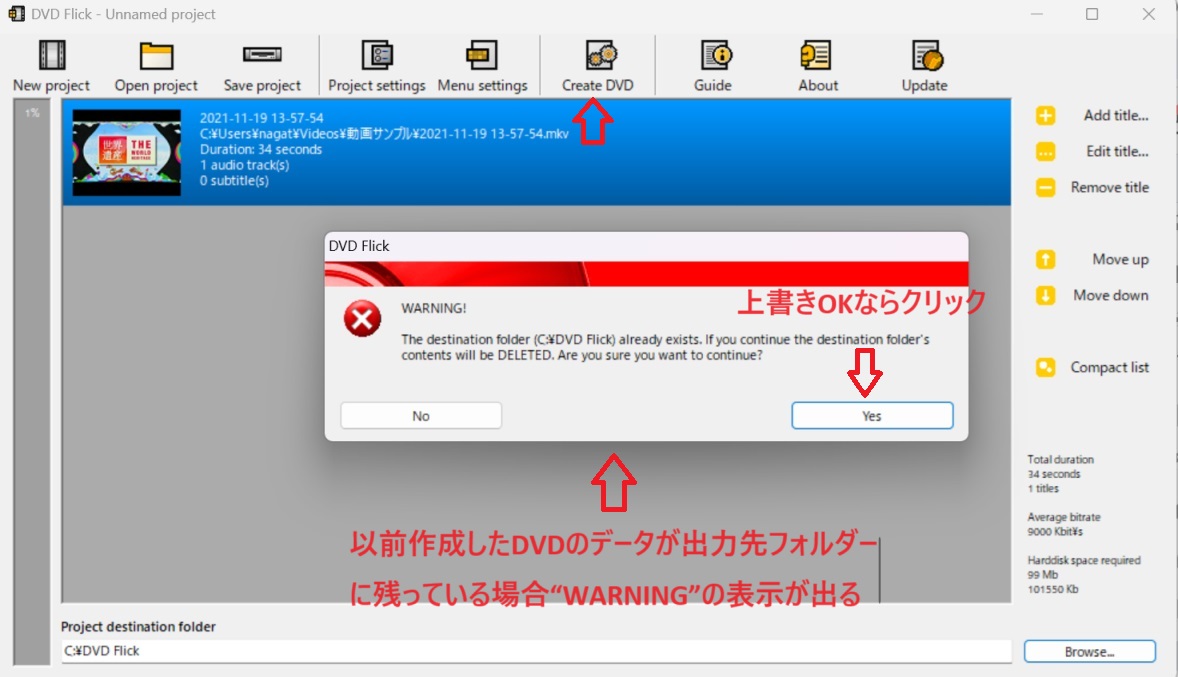Click Project destination folder path field

tap(536, 651)
